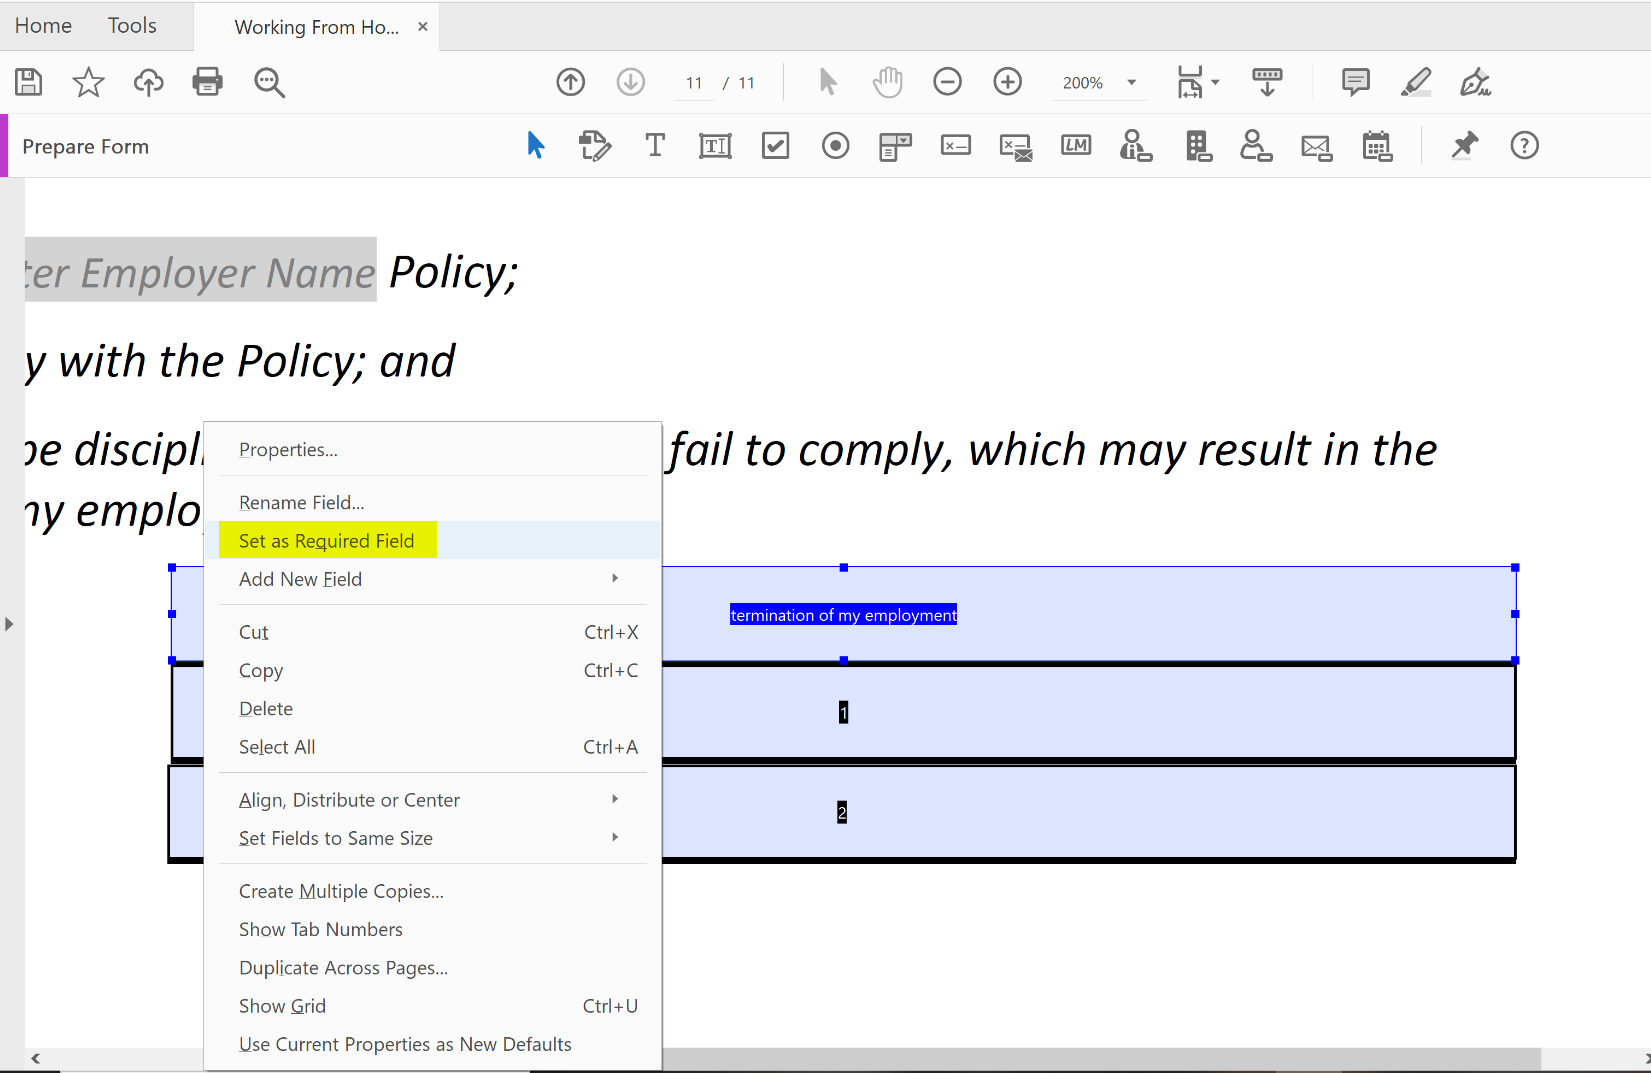Open the zoom level 200% dropdown
The image size is (1651, 1073).
1132,83
